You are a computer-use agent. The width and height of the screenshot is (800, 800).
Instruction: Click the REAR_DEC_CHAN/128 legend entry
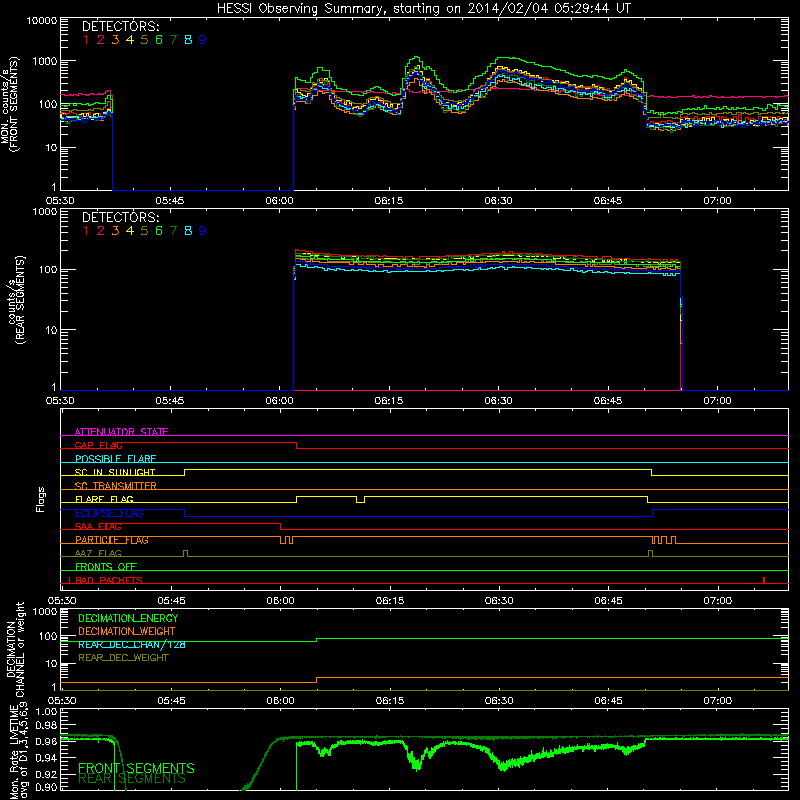pos(132,644)
